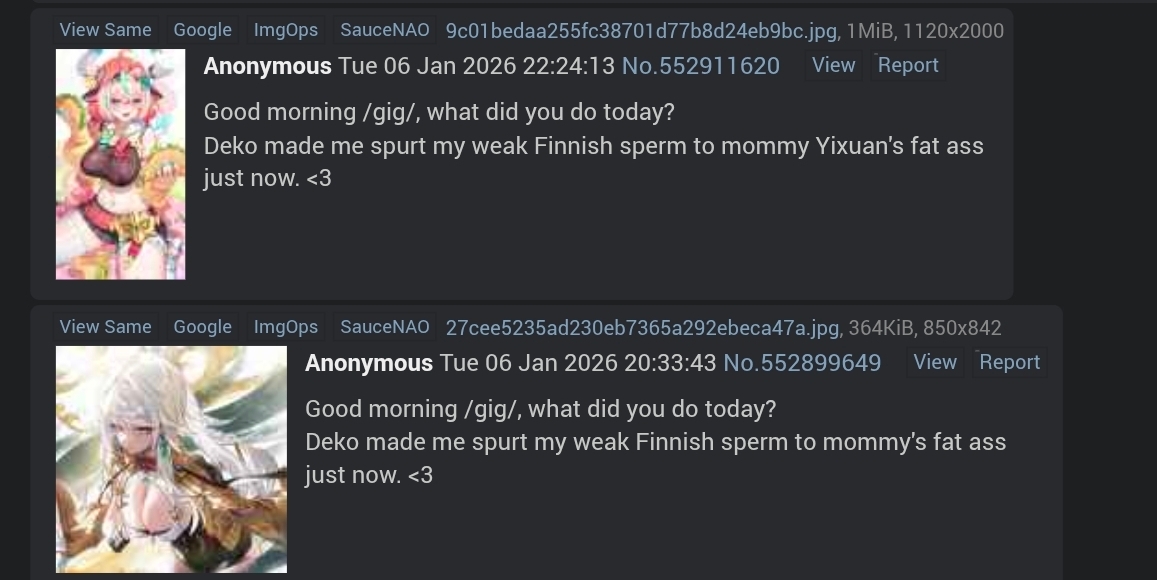Open Google reverse search for second post image
Image resolution: width=1157 pixels, height=580 pixels.
pyautogui.click(x=202, y=327)
